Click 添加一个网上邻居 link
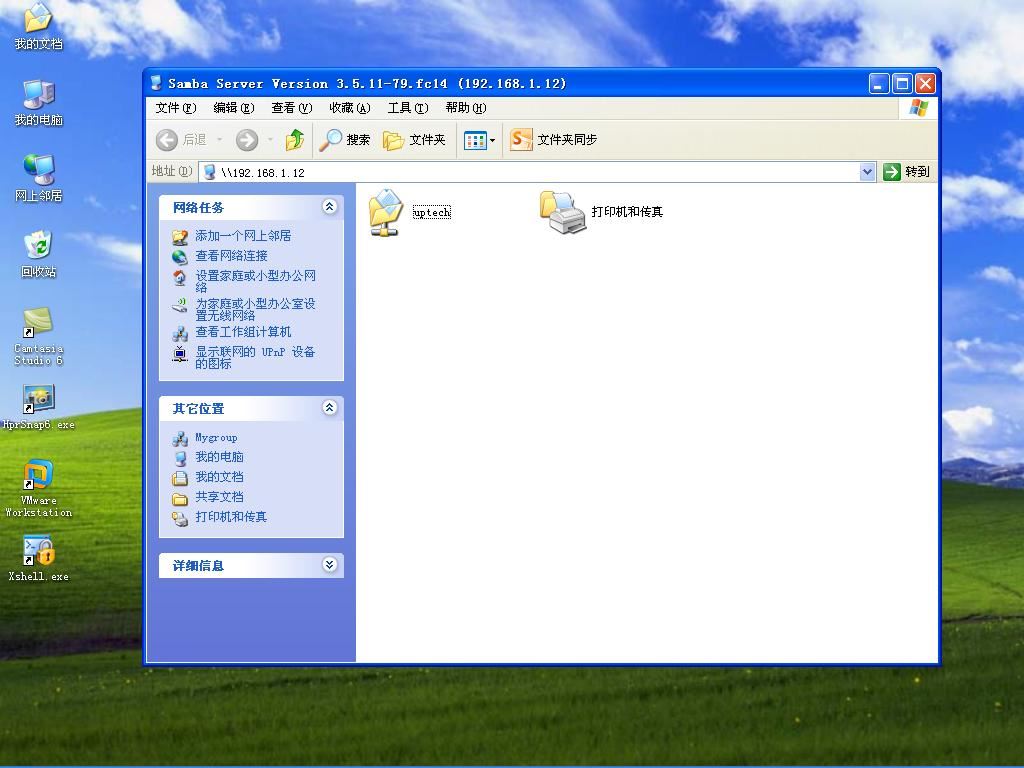The image size is (1024, 768). click(243, 236)
